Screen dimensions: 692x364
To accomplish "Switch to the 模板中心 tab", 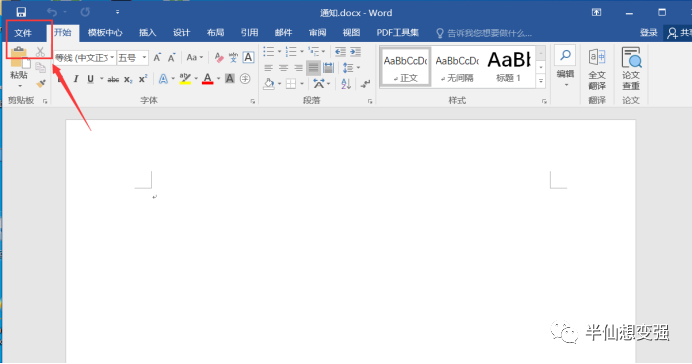I will point(105,33).
